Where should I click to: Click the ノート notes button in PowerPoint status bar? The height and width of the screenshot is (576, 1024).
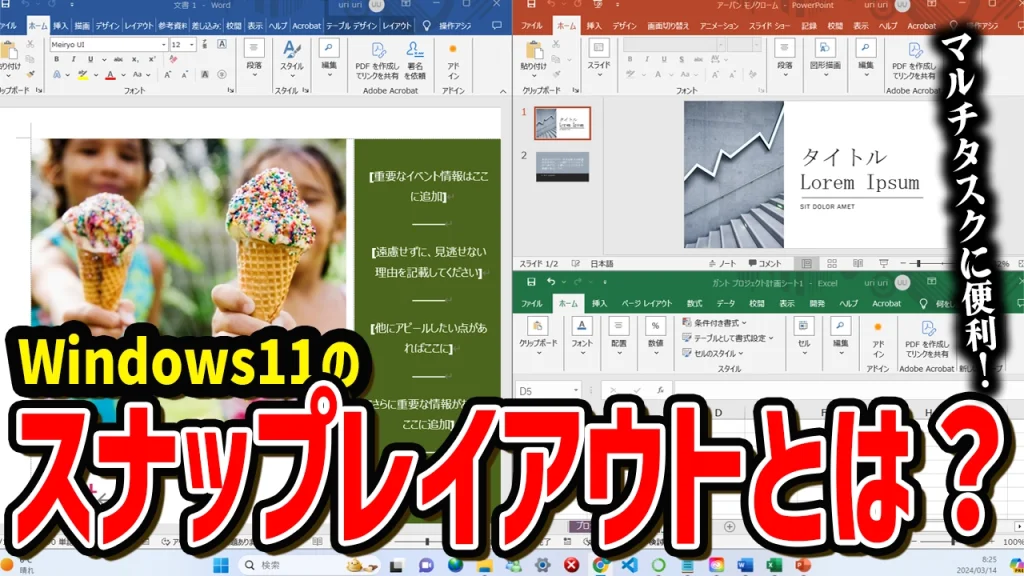720,264
